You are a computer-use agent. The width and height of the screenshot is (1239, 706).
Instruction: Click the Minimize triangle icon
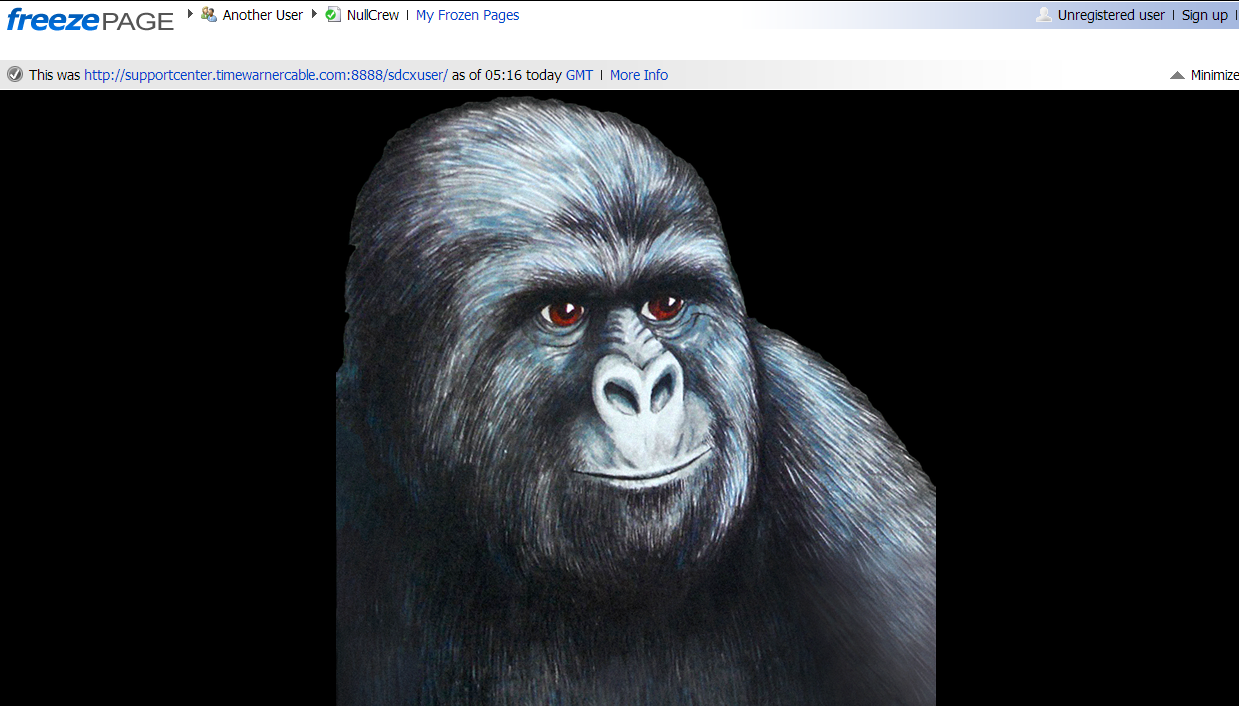pyautogui.click(x=1178, y=75)
